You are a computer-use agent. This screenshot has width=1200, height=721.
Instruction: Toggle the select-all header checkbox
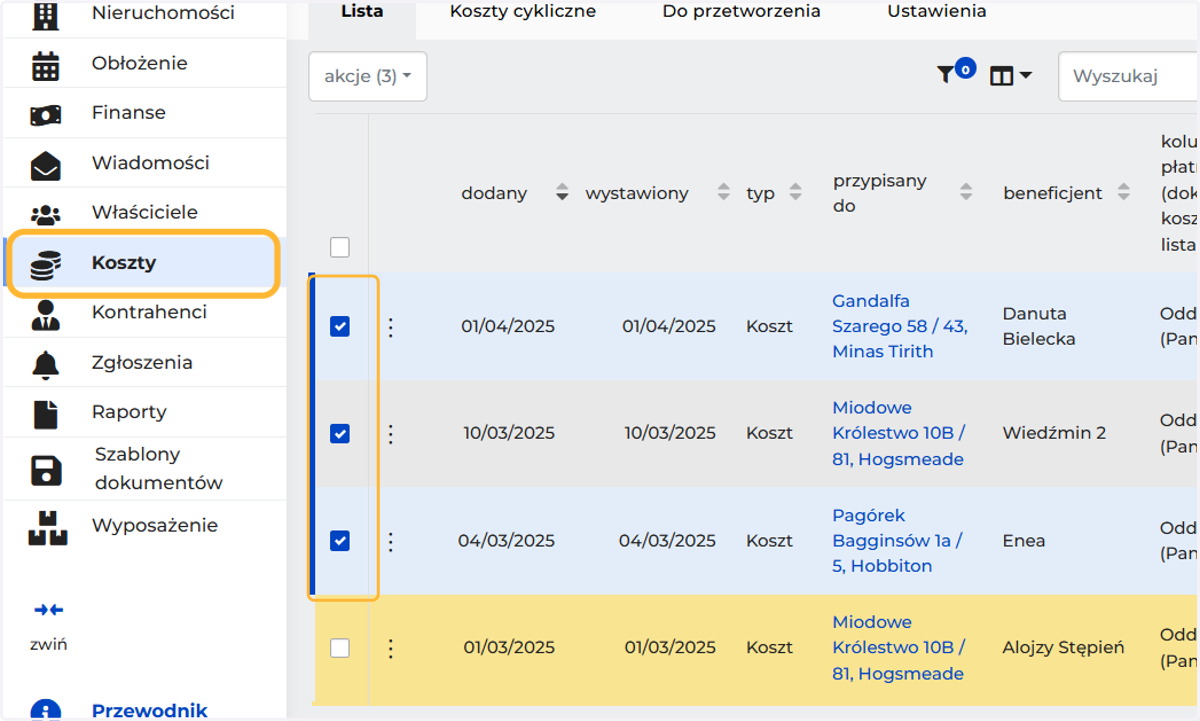point(340,247)
